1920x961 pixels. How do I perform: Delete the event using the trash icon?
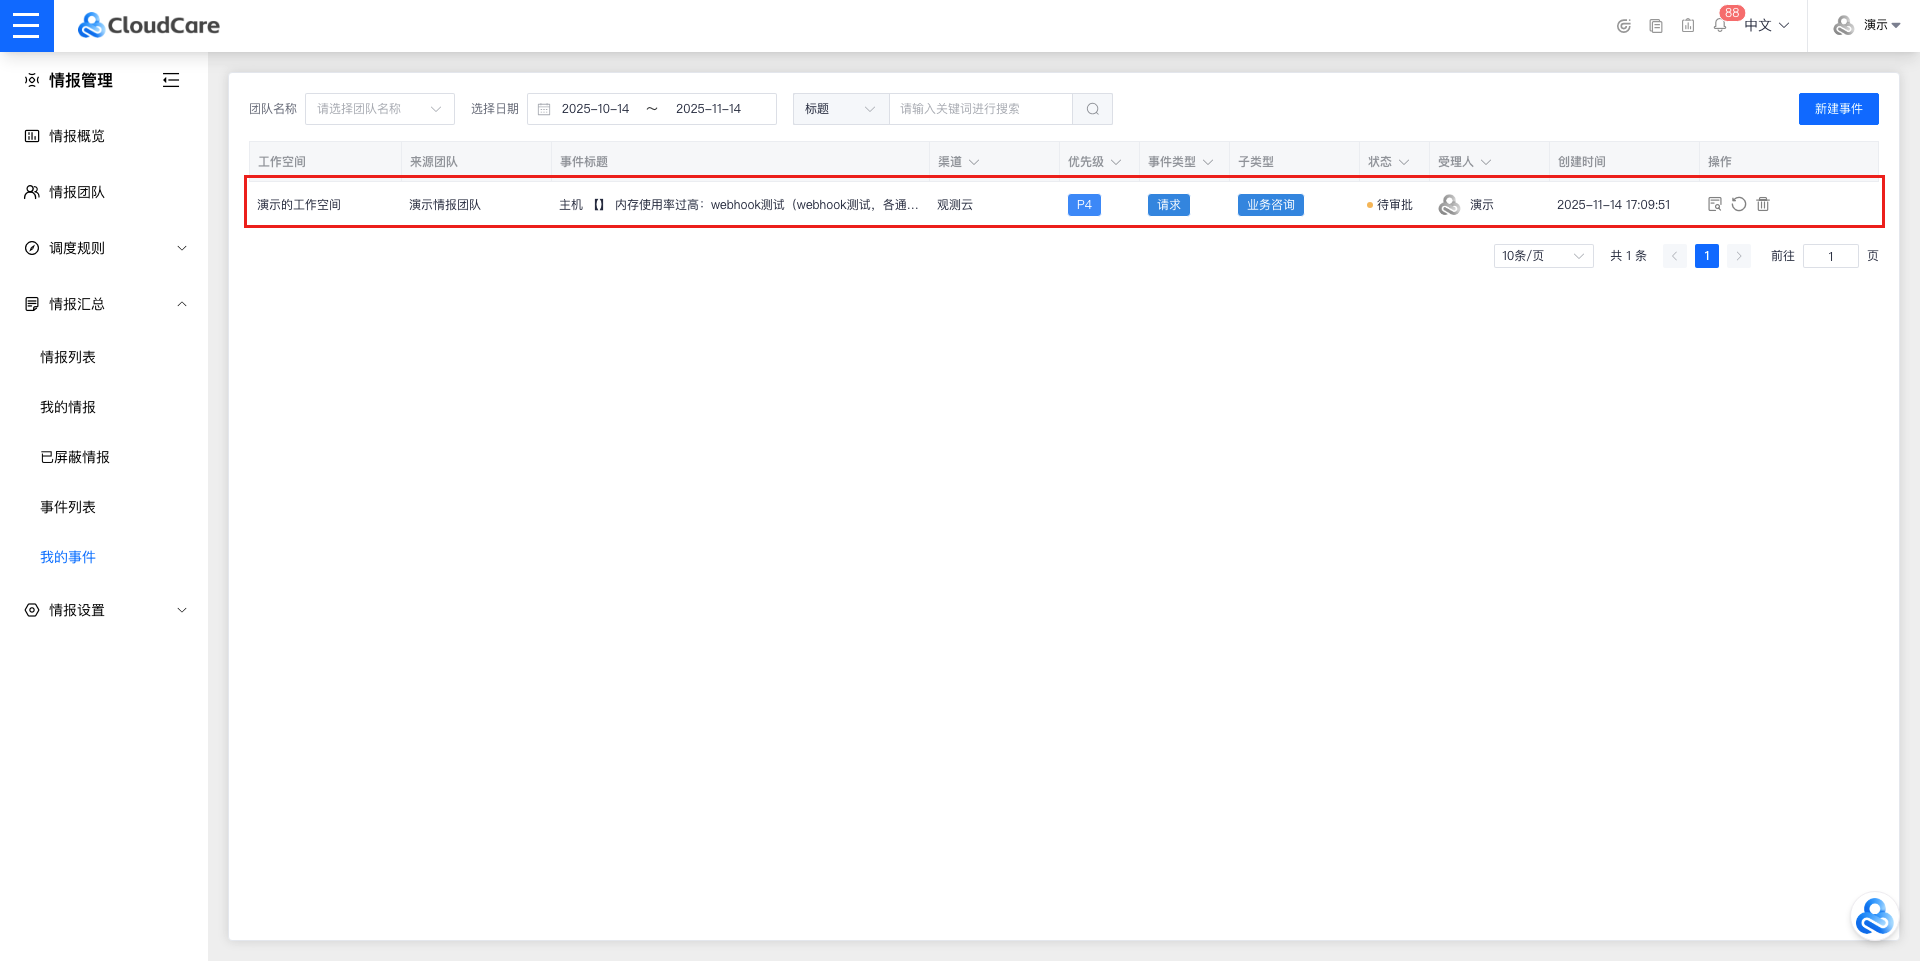(x=1763, y=204)
